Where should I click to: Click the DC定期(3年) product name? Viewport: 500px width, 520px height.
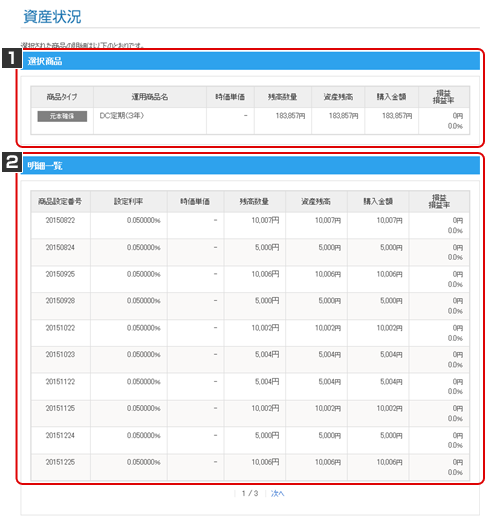122,116
